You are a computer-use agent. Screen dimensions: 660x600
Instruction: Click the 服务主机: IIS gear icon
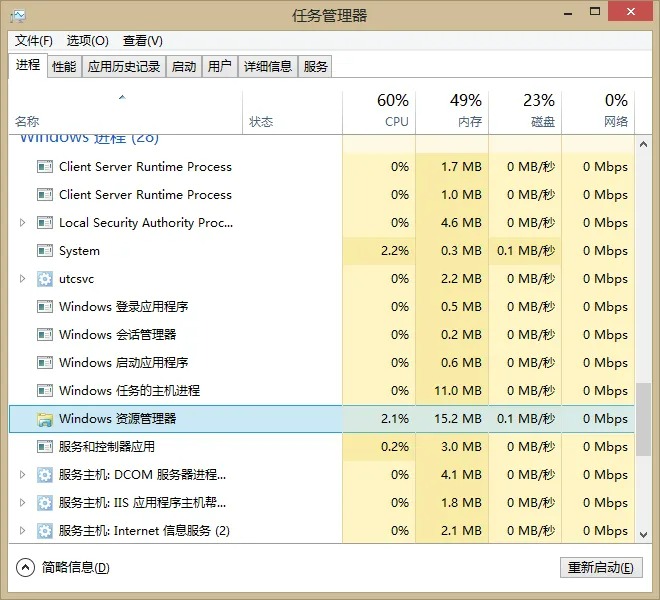coord(45,503)
